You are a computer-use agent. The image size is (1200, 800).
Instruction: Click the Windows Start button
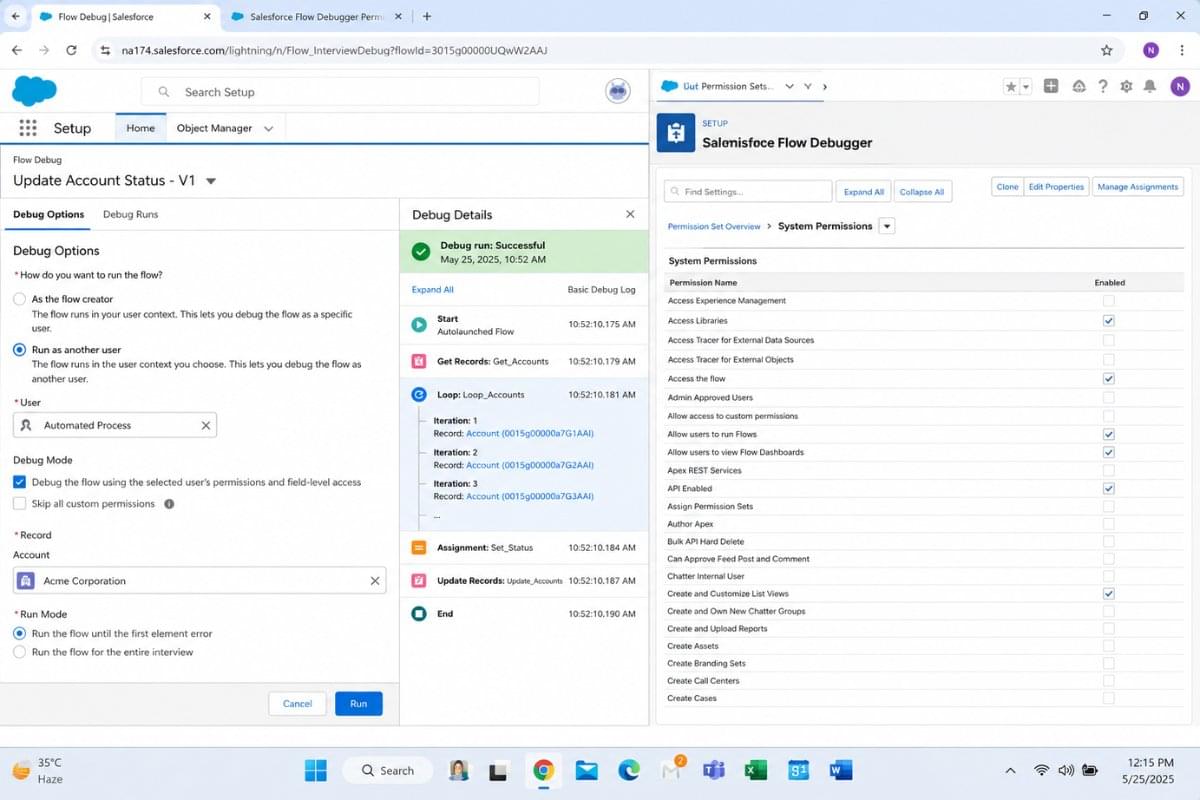click(x=315, y=770)
